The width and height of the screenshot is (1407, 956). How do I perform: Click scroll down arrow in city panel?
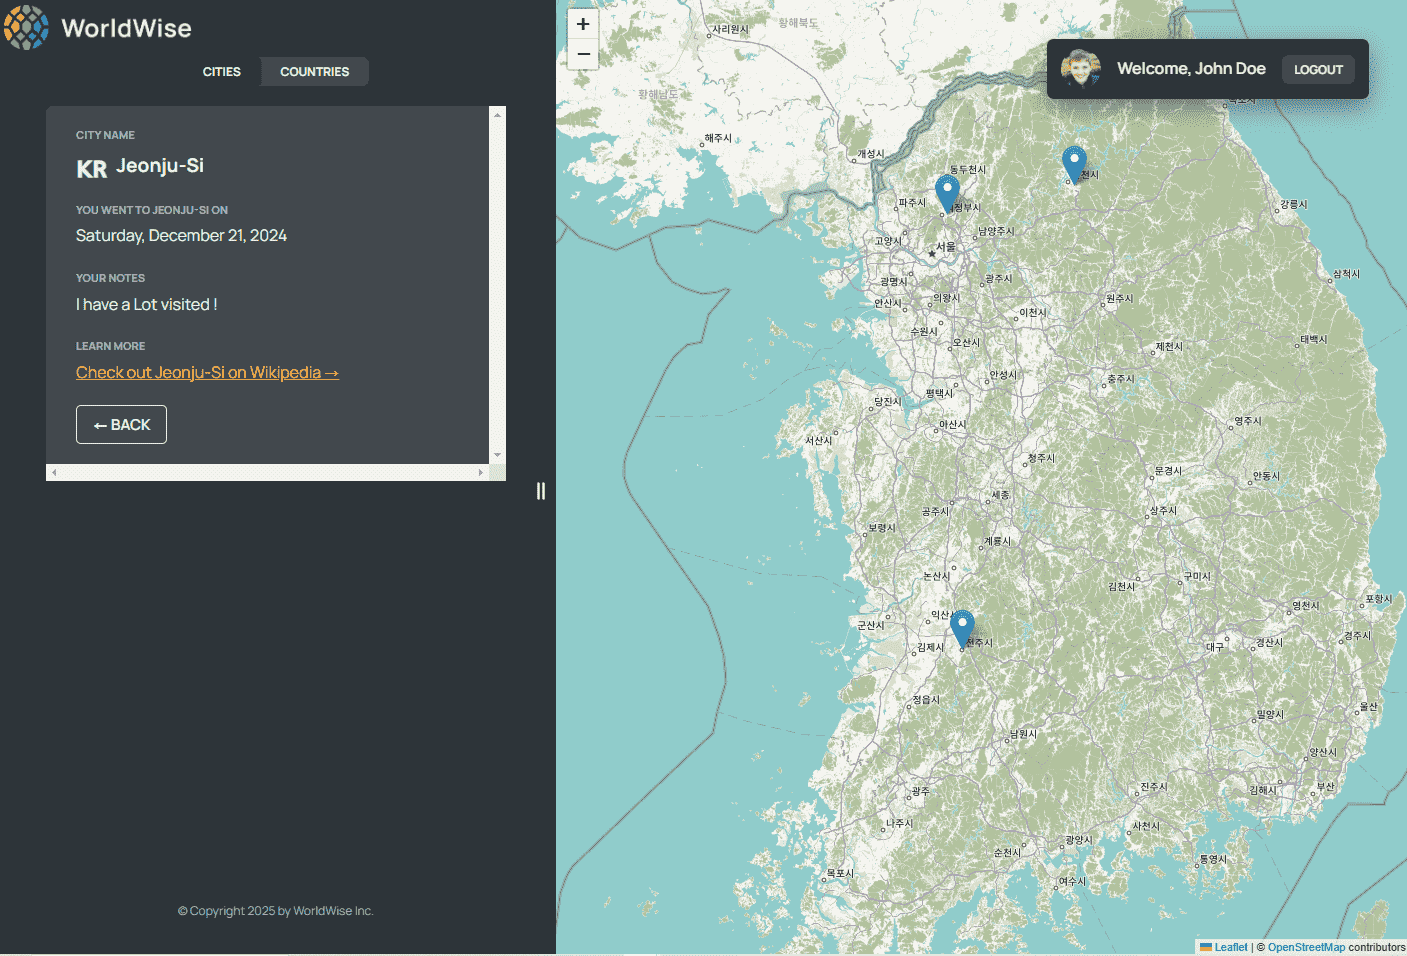[x=497, y=455]
